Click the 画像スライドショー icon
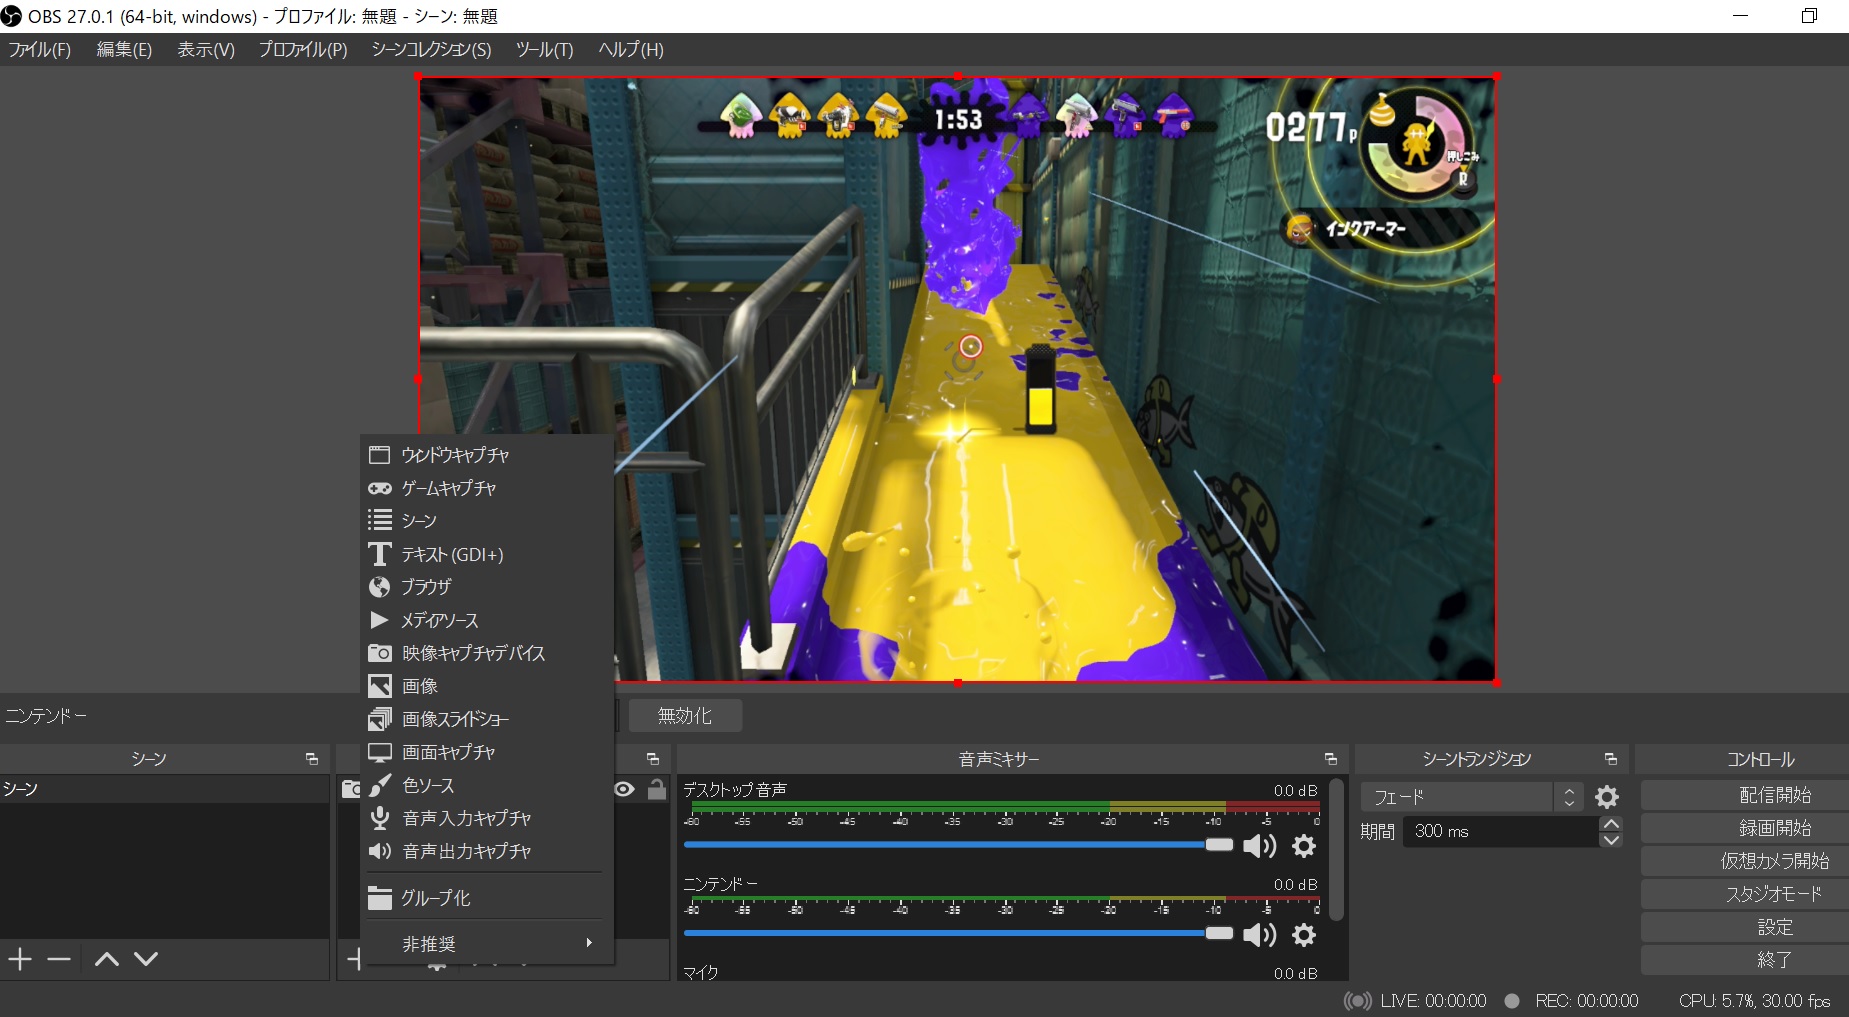1849x1017 pixels. tap(380, 719)
